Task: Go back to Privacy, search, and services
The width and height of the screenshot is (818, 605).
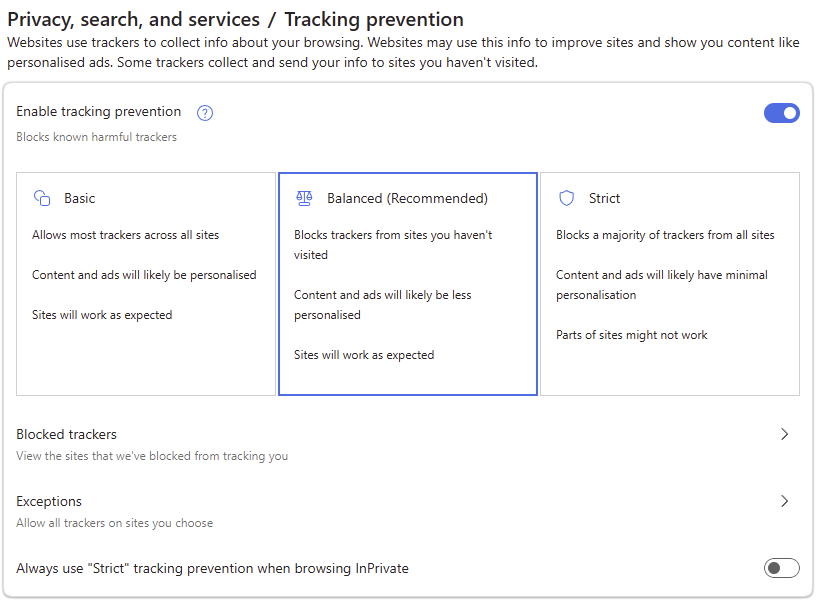Action: coord(134,19)
